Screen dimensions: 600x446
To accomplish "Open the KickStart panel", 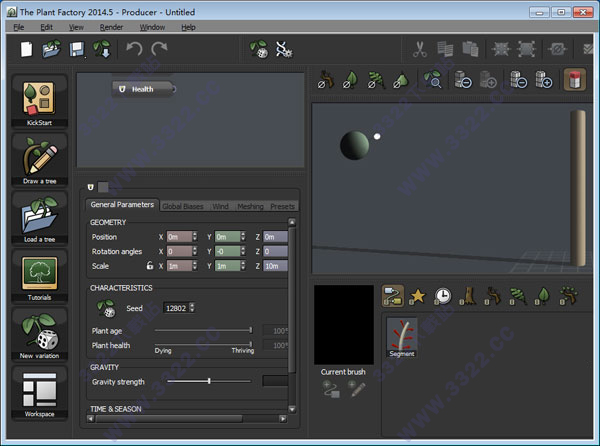I will point(39,101).
